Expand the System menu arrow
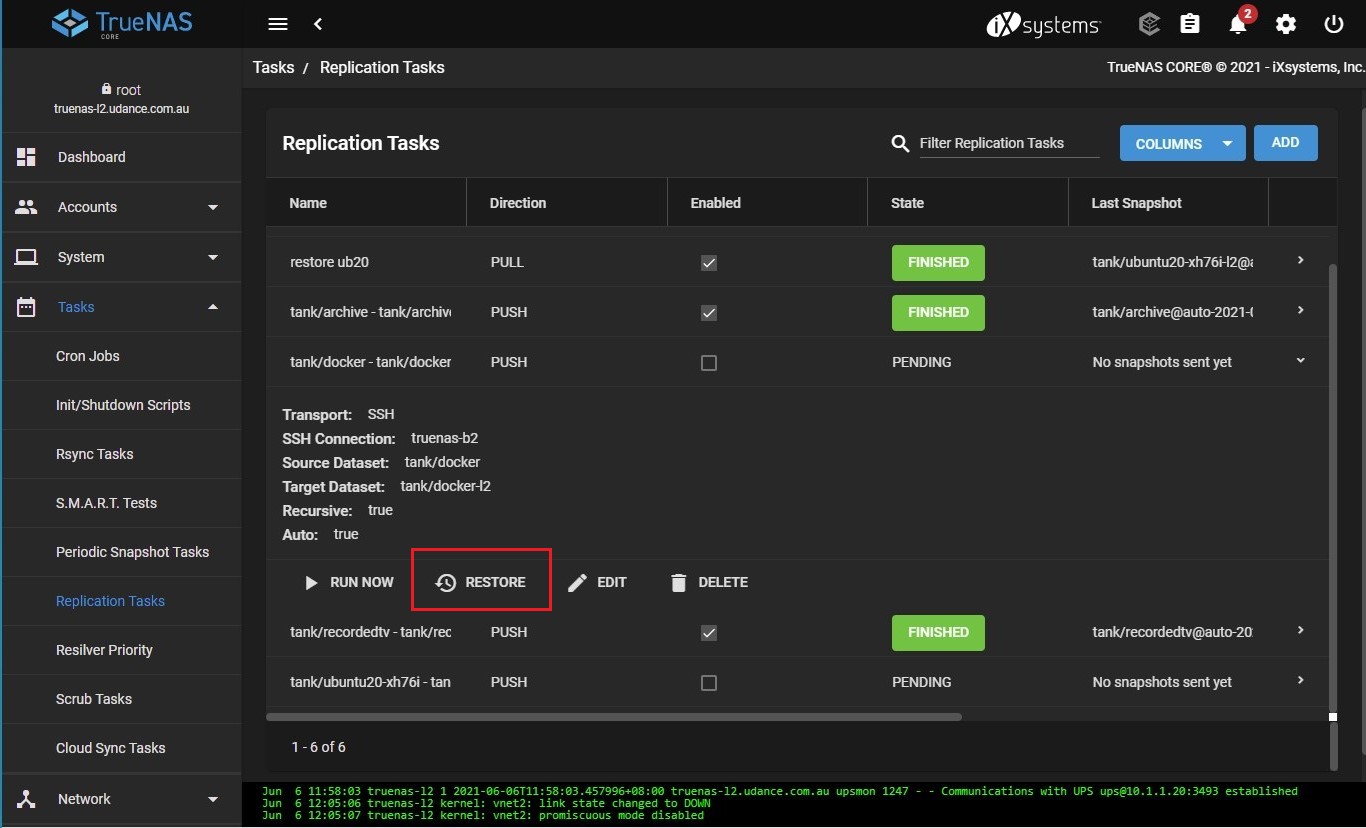Viewport: 1366px width, 828px height. 213,257
